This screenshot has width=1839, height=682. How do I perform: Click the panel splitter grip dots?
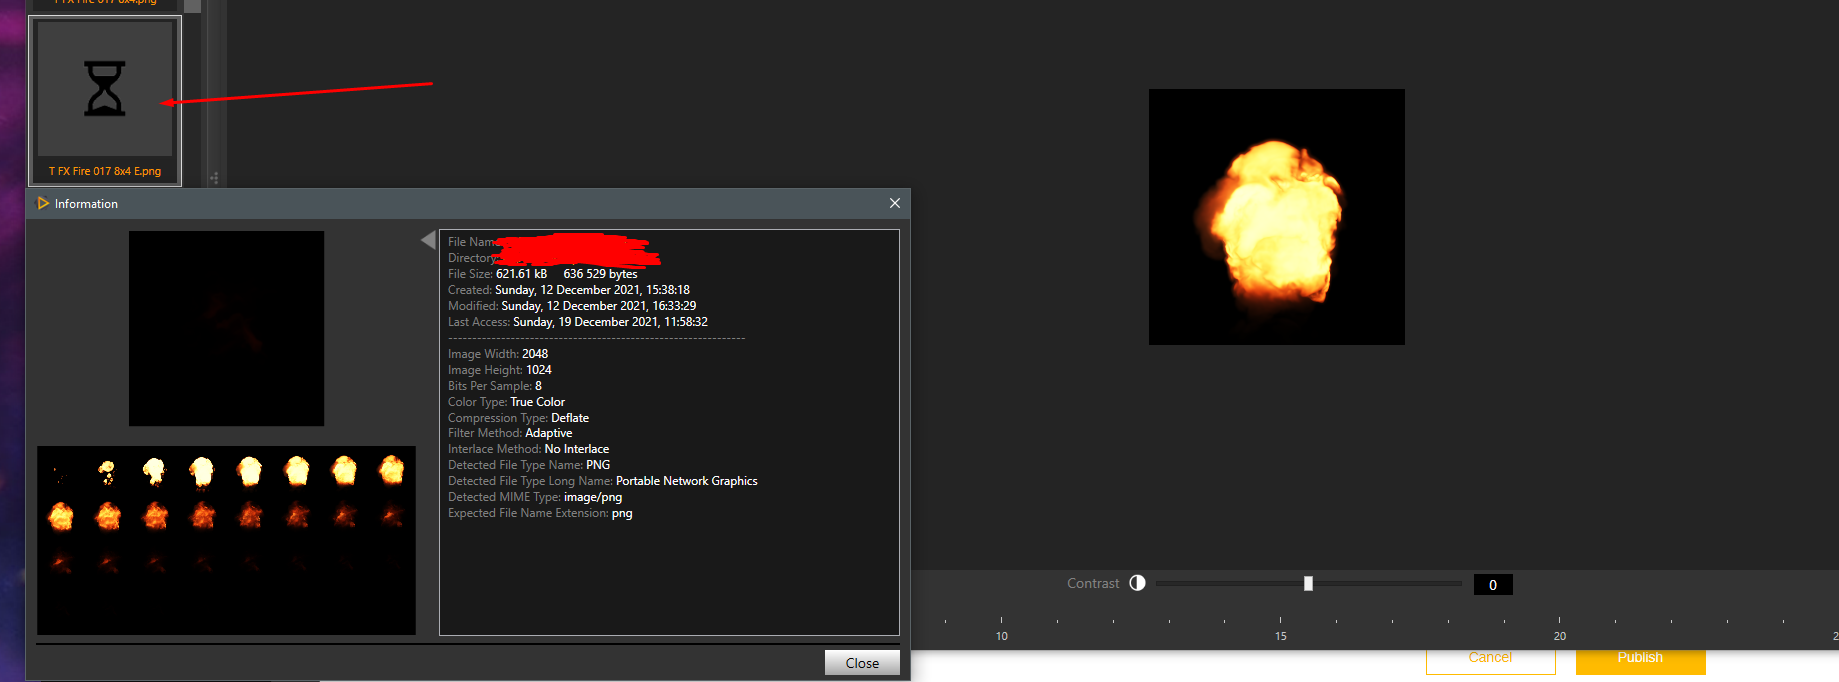point(214,178)
